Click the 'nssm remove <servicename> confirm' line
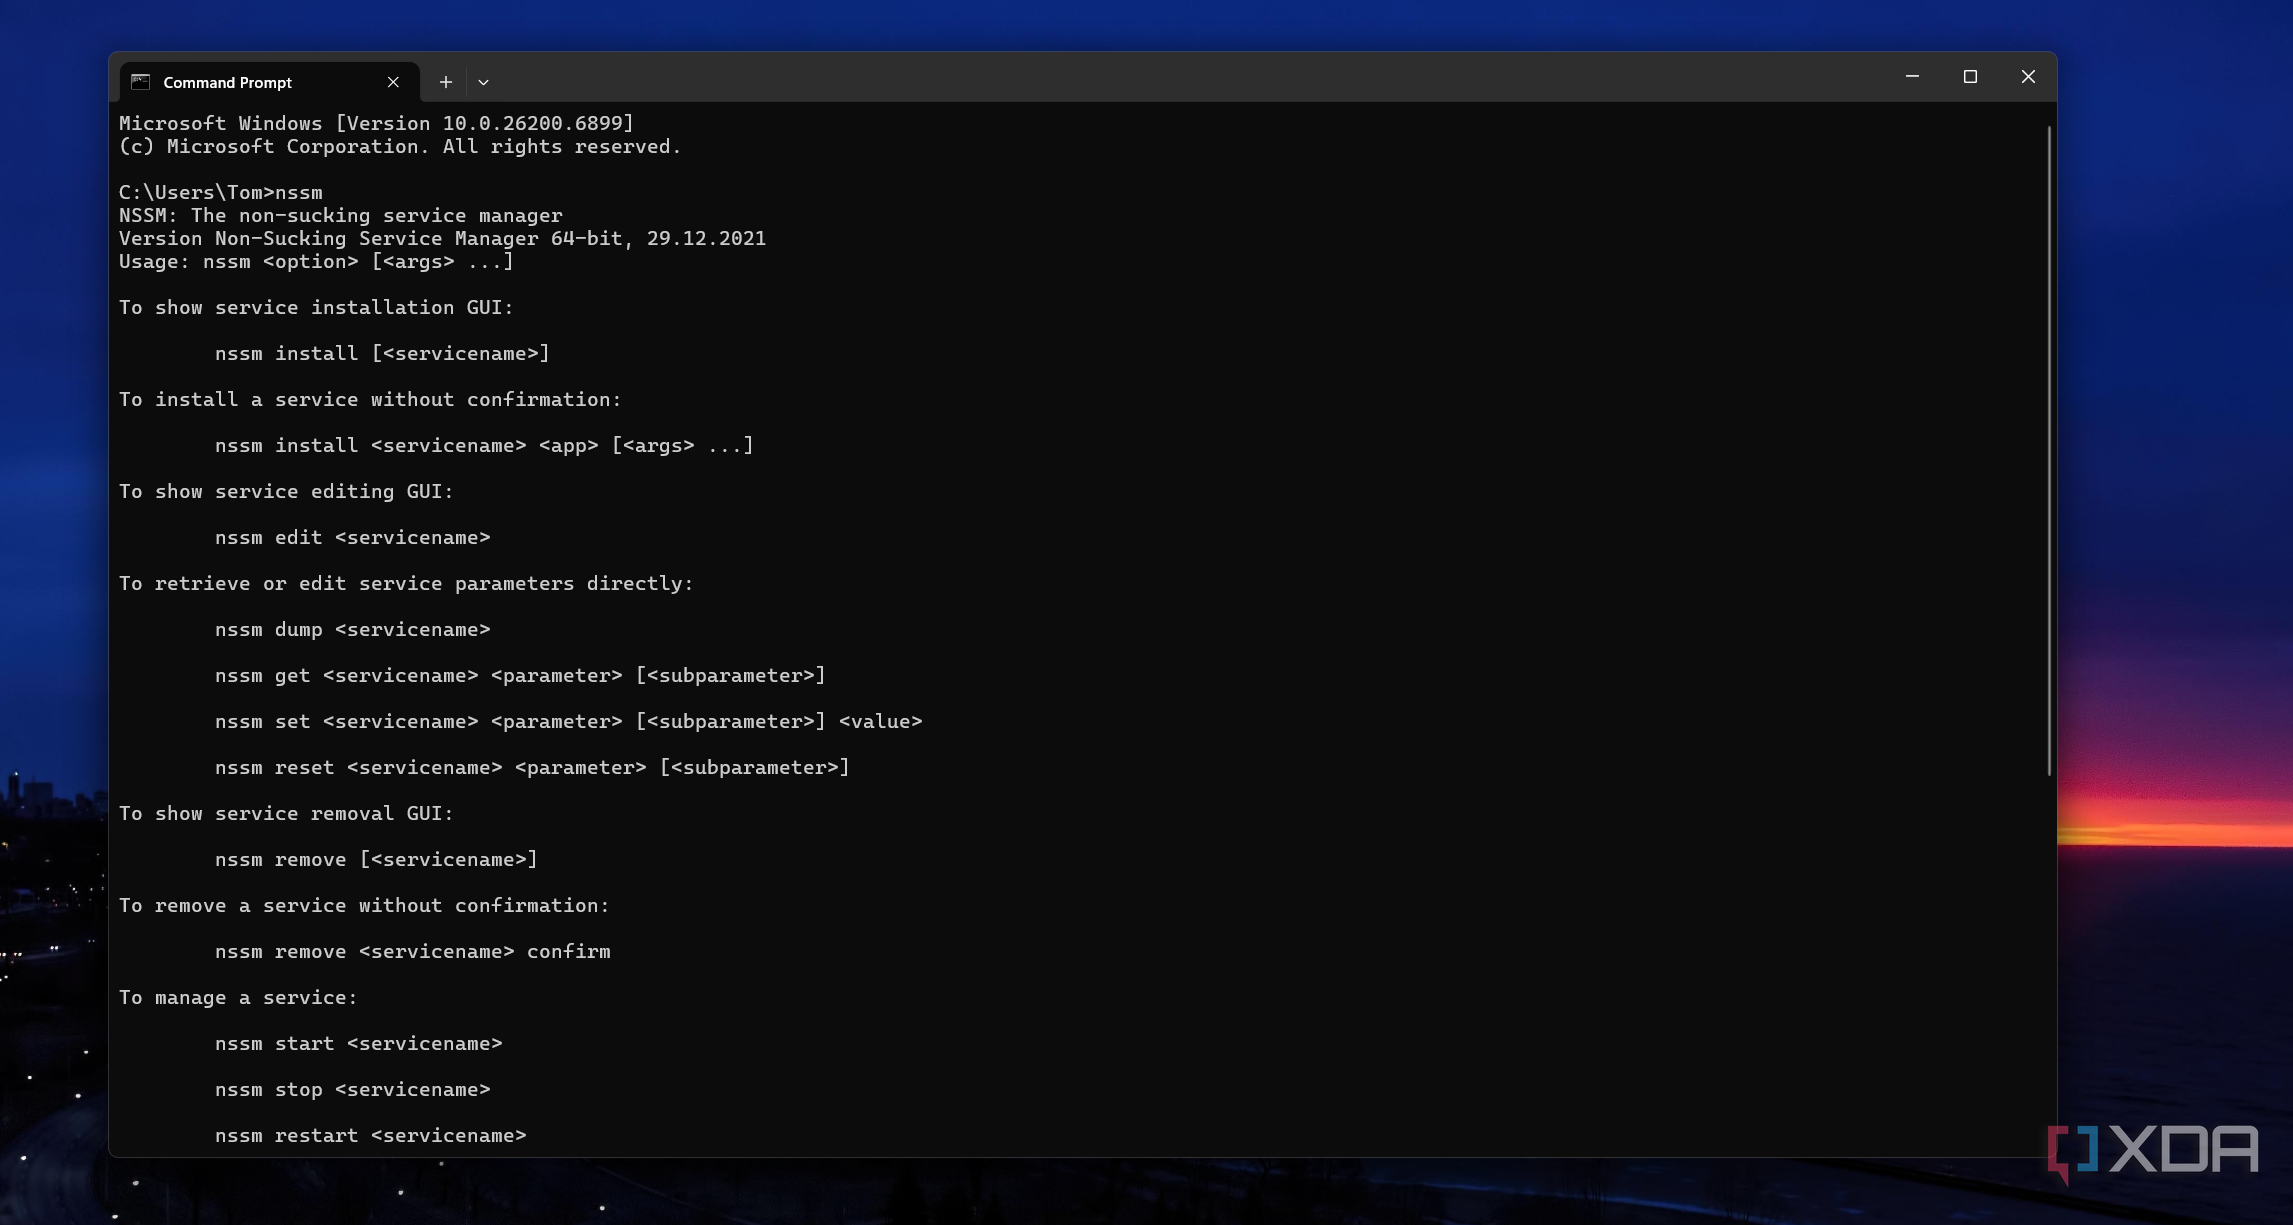Screen dimensions: 2293x1225 tap(412, 952)
